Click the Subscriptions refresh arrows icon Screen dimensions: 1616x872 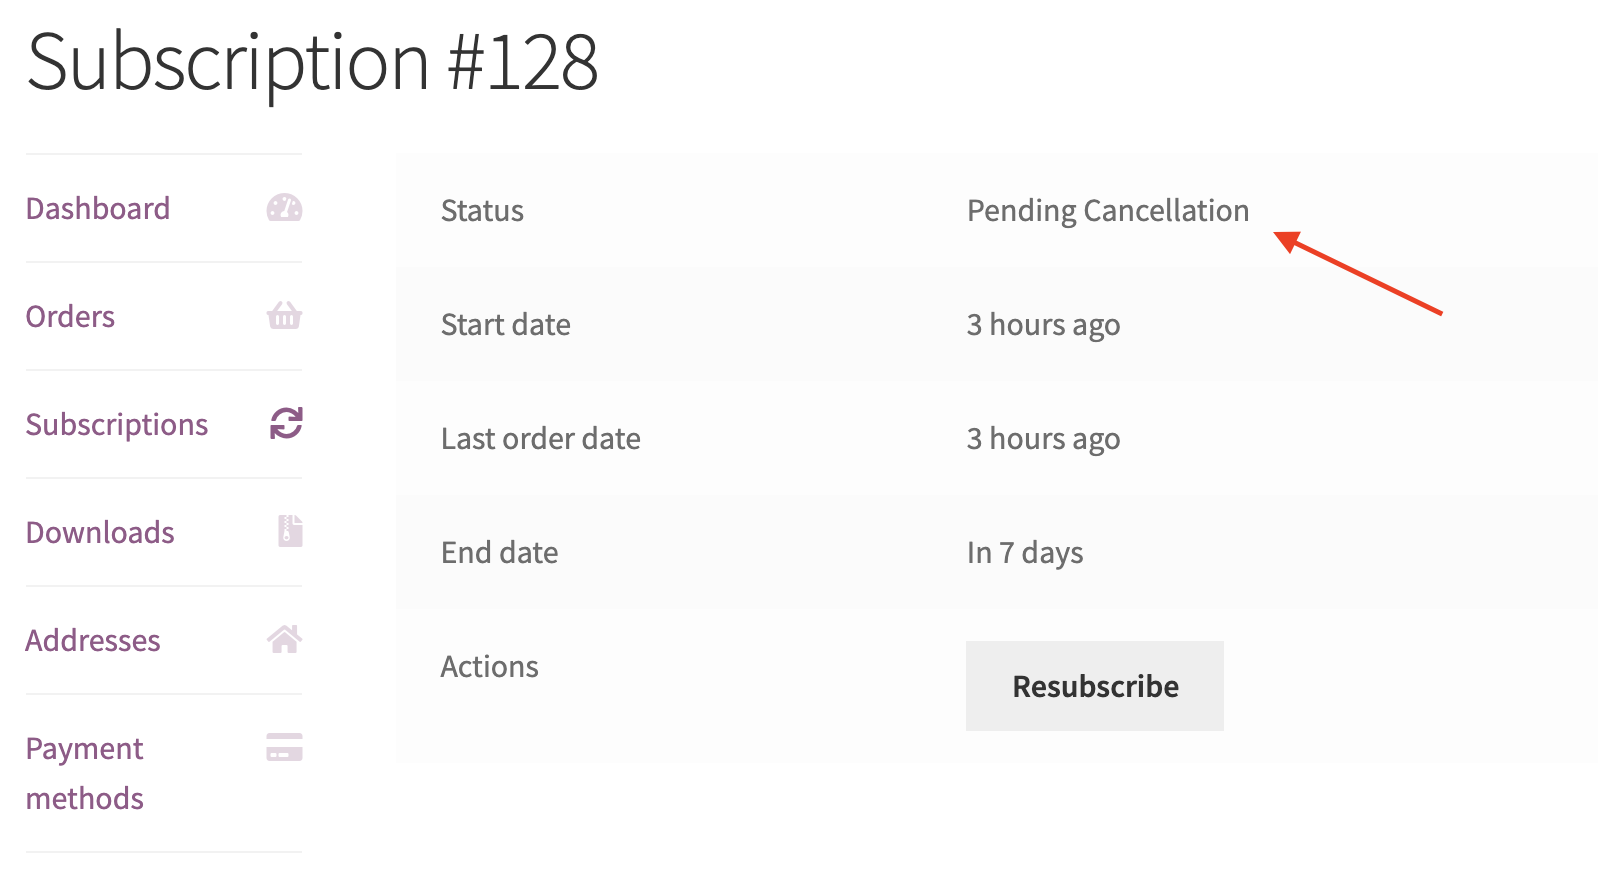tap(286, 424)
